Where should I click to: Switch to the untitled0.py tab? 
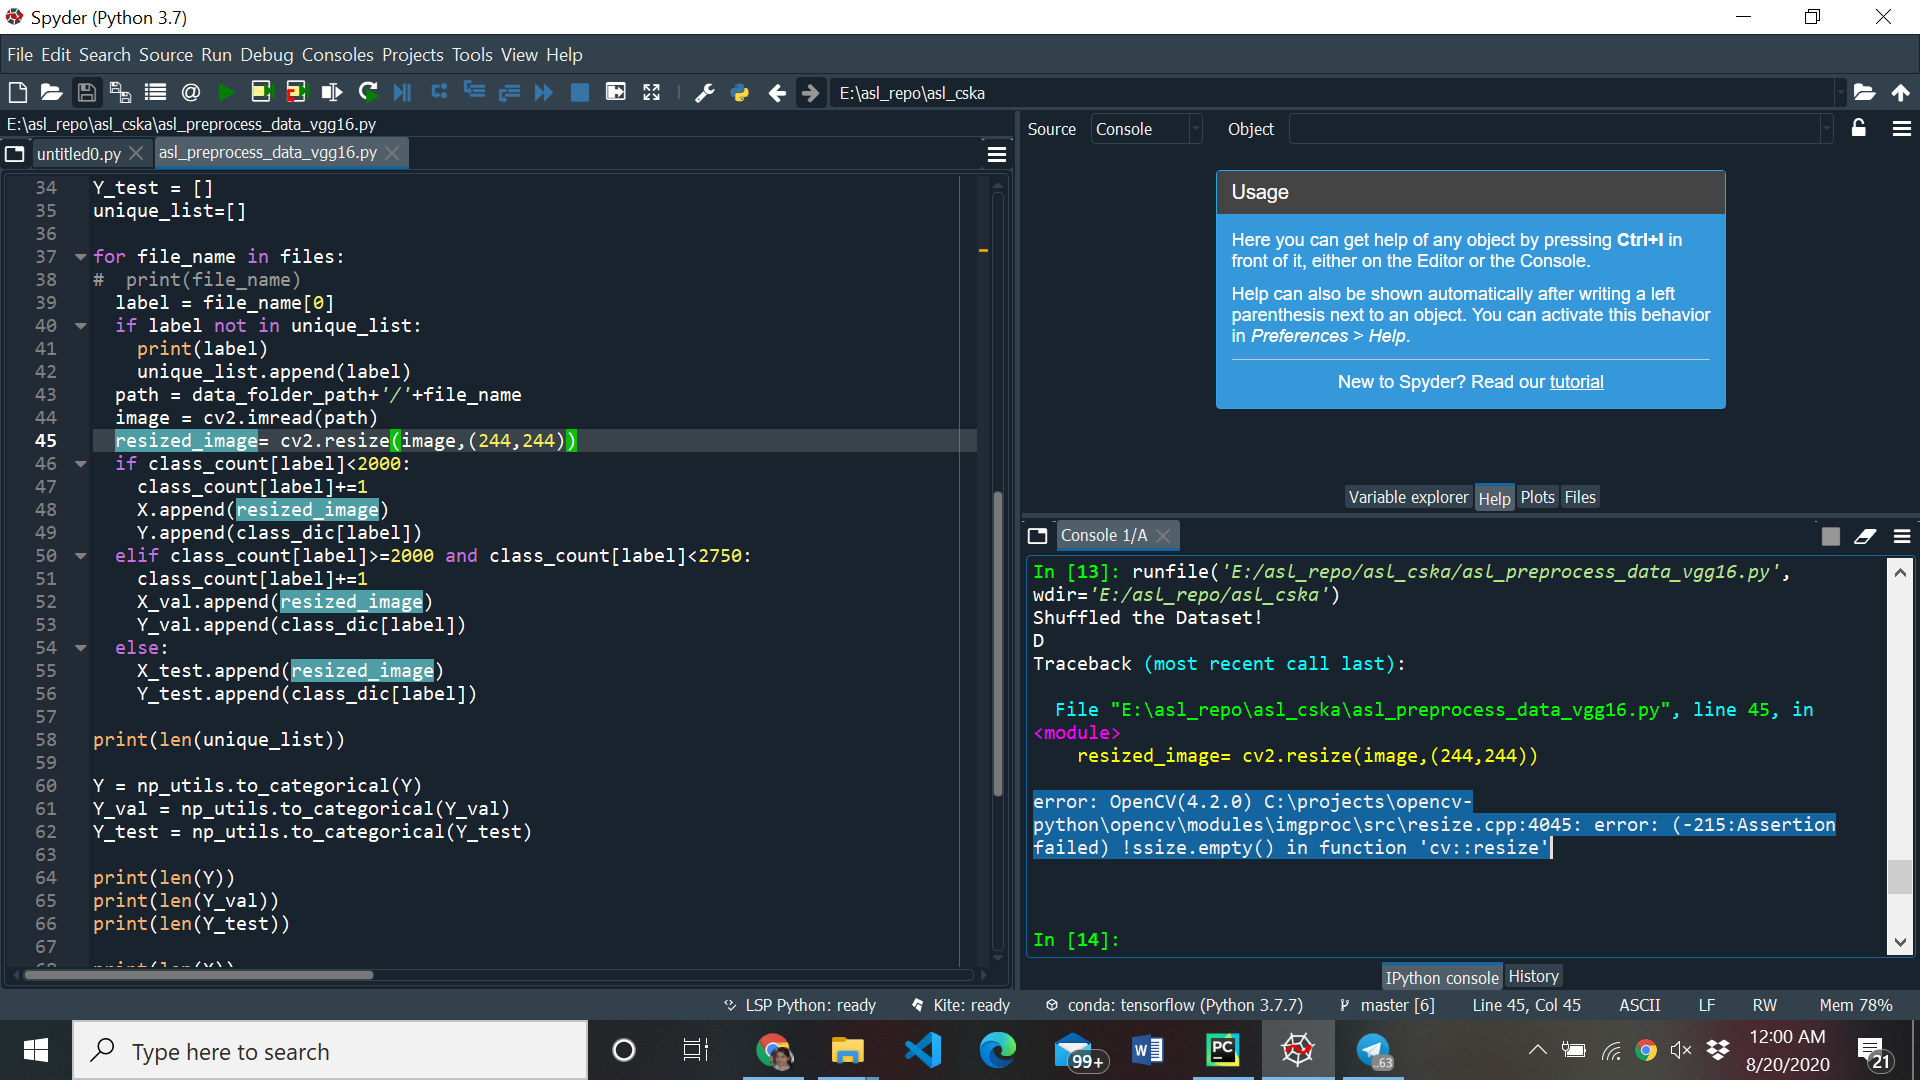click(78, 153)
